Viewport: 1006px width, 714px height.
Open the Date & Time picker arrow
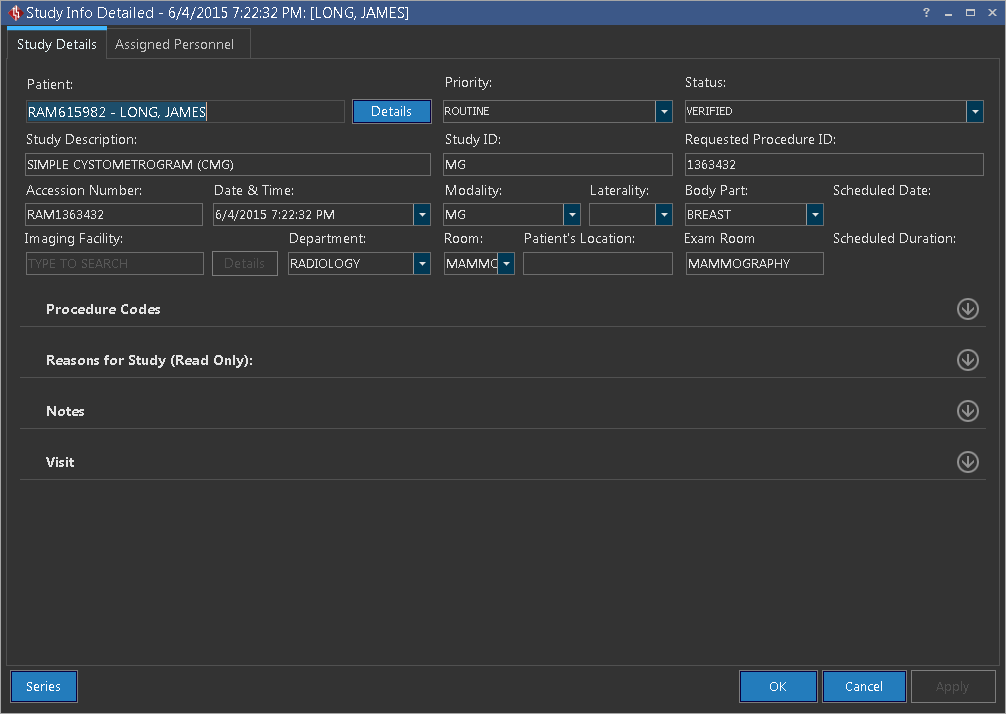[x=422, y=215]
